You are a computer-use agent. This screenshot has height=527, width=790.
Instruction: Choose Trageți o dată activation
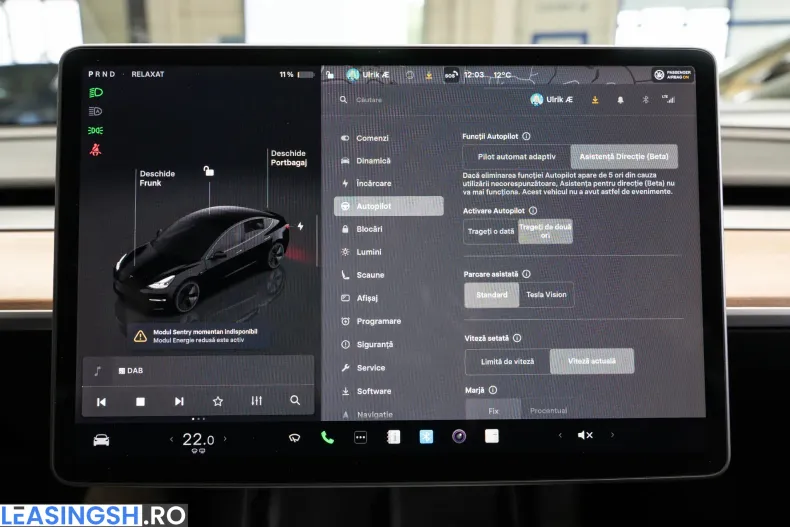tap(491, 231)
